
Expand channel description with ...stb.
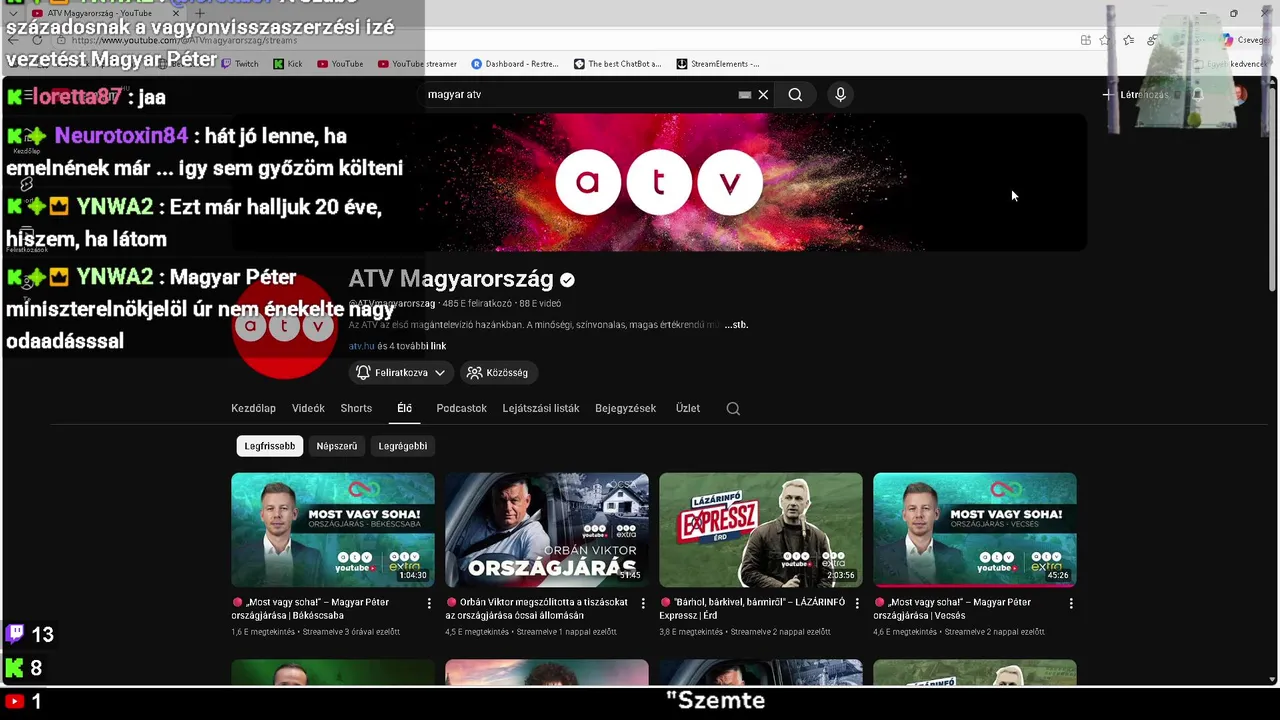tap(736, 325)
